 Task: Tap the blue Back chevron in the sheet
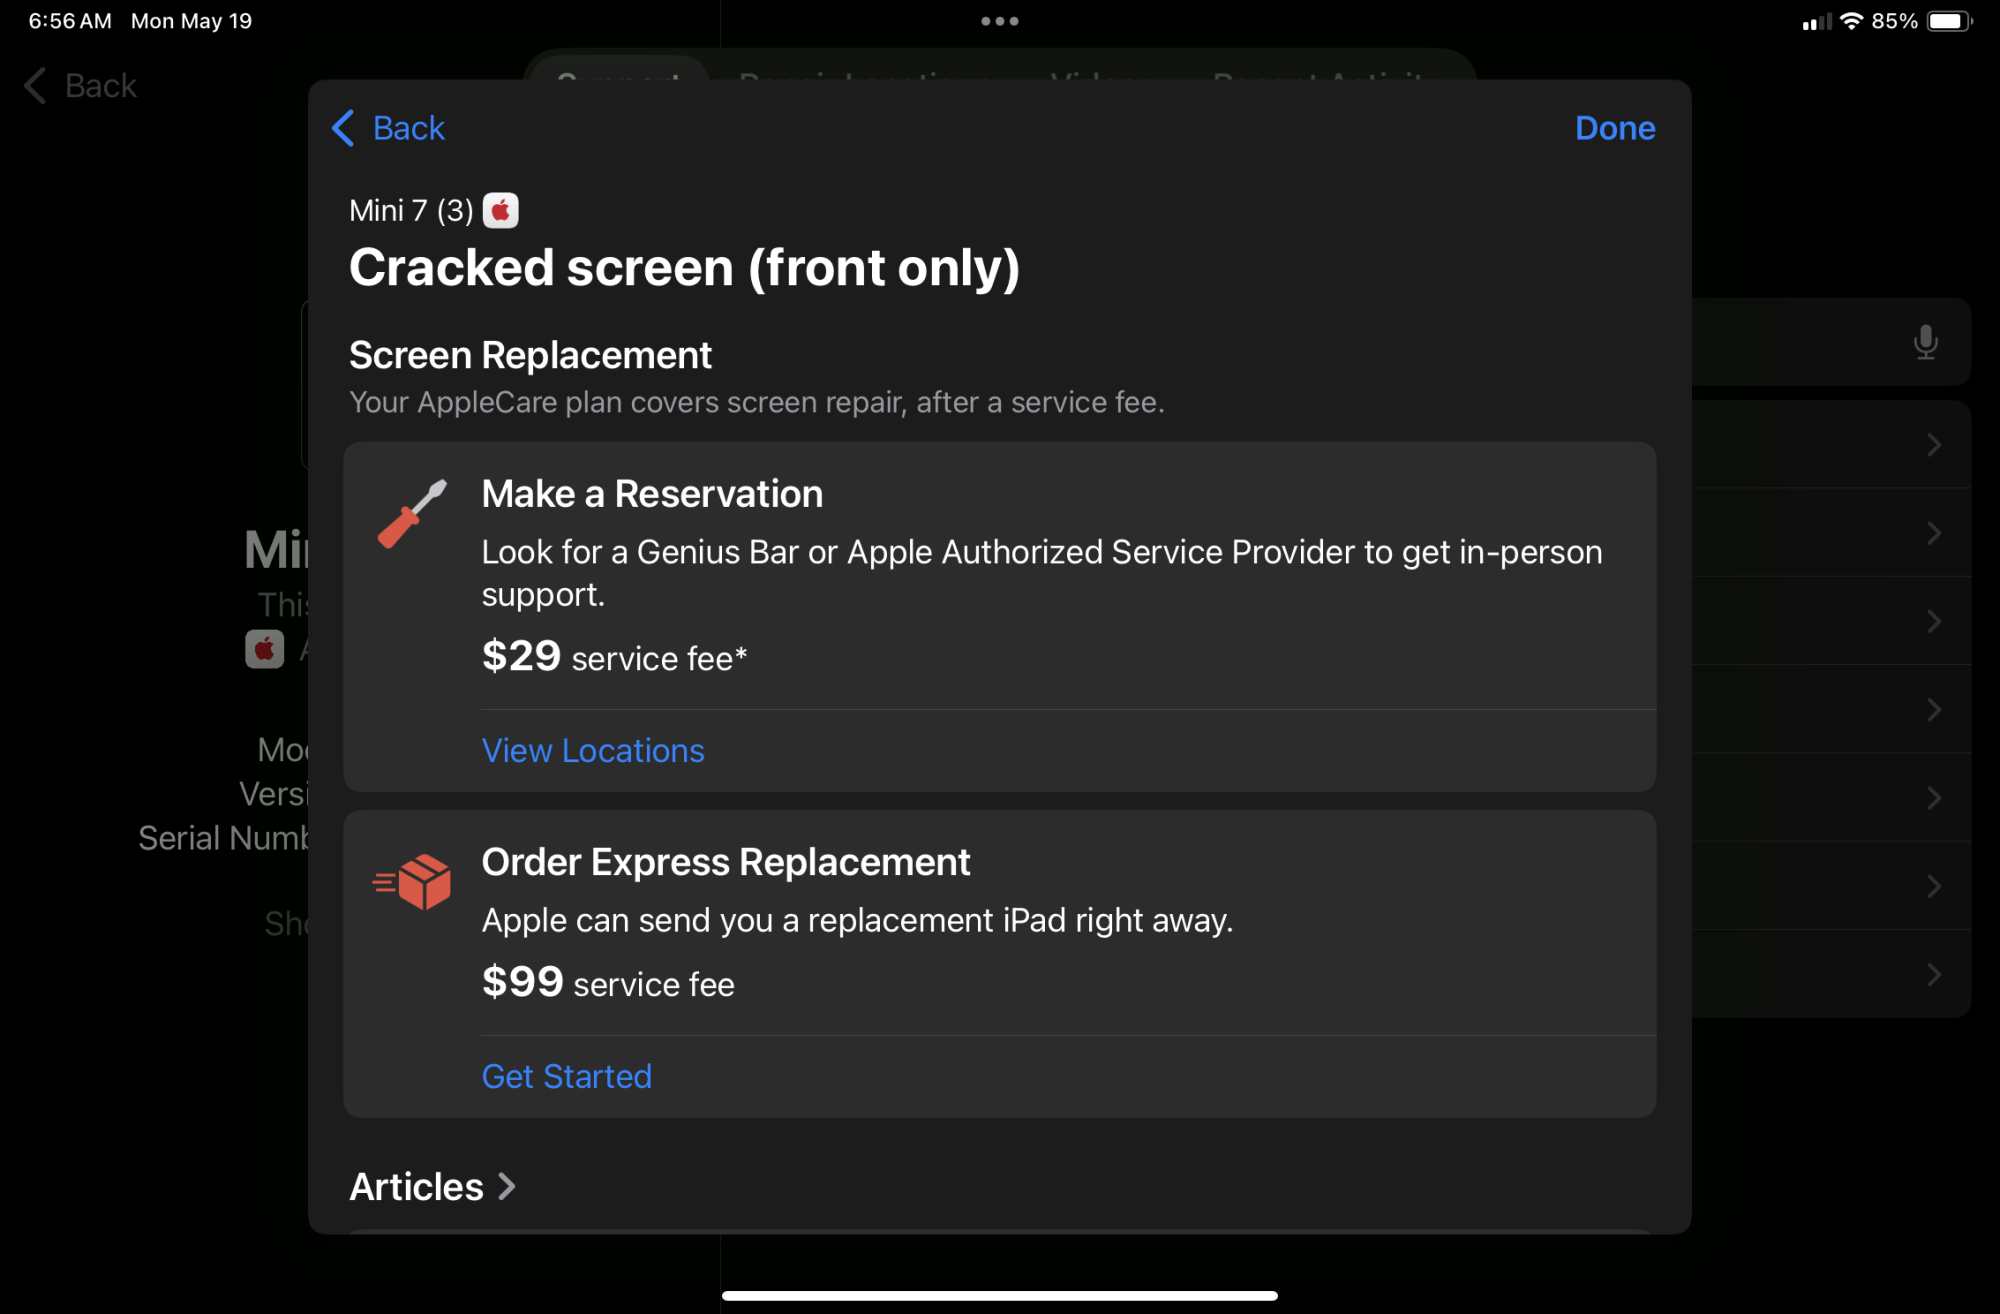343,128
